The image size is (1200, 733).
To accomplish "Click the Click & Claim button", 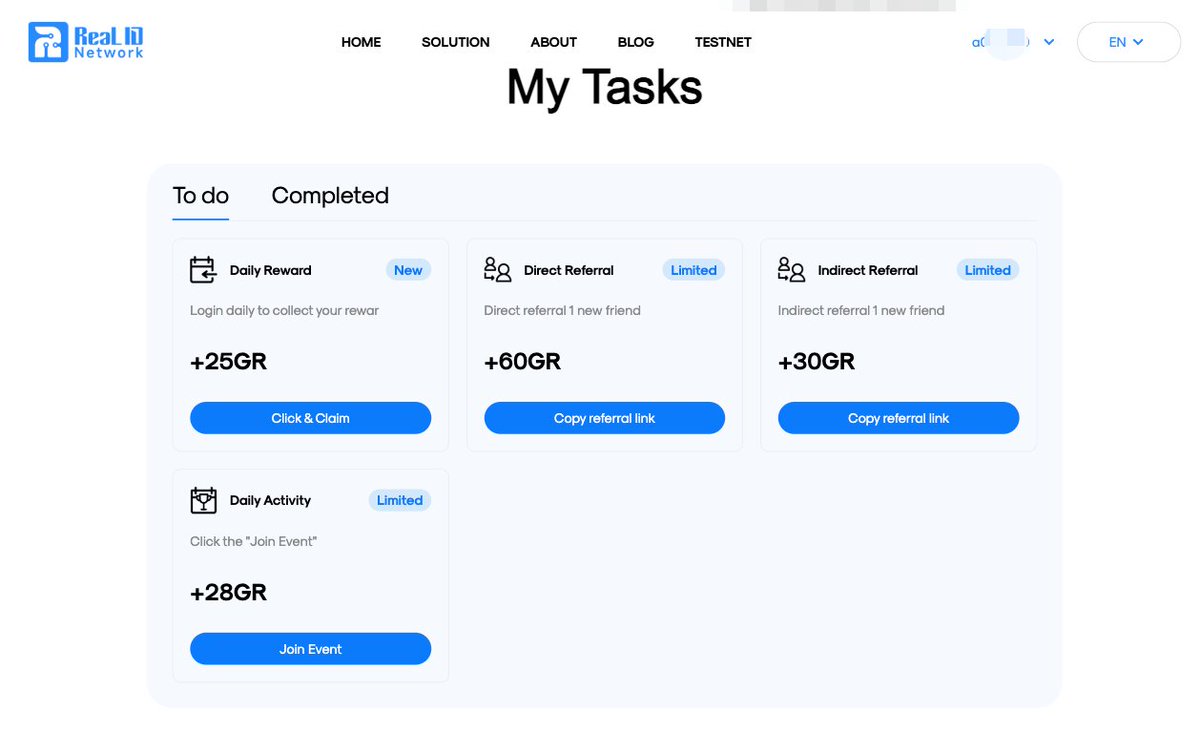I will (310, 418).
